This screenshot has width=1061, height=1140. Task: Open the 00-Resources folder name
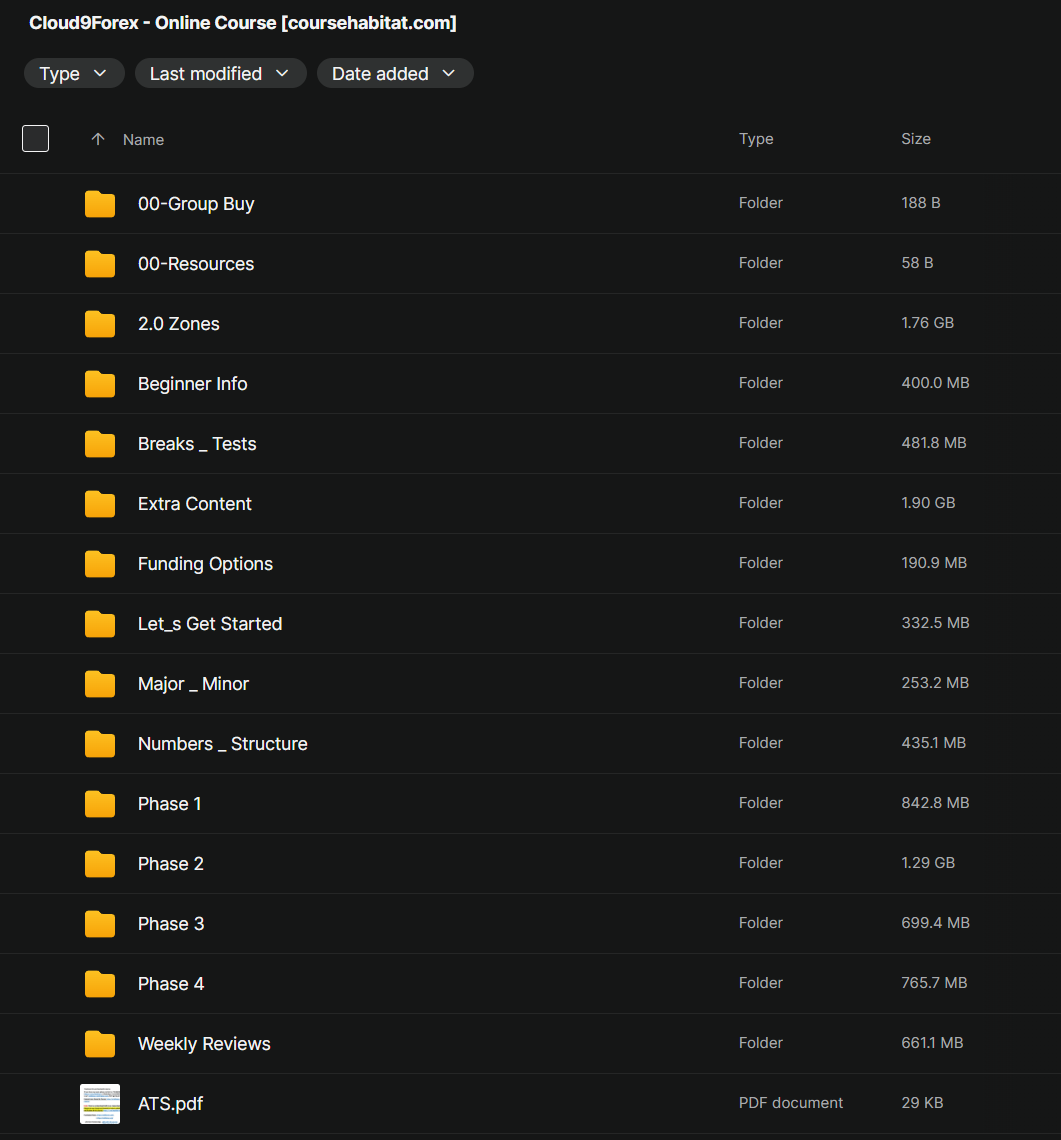(x=196, y=264)
